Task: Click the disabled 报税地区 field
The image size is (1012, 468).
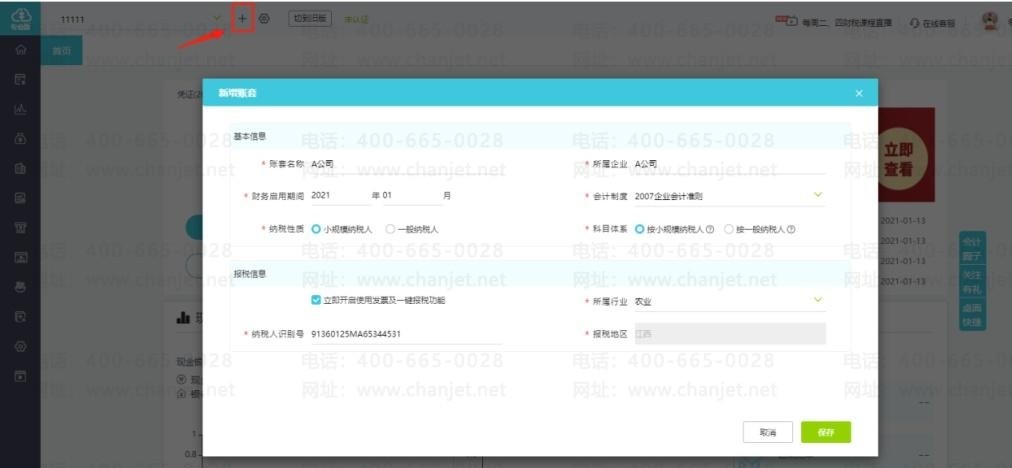Action: click(730, 334)
